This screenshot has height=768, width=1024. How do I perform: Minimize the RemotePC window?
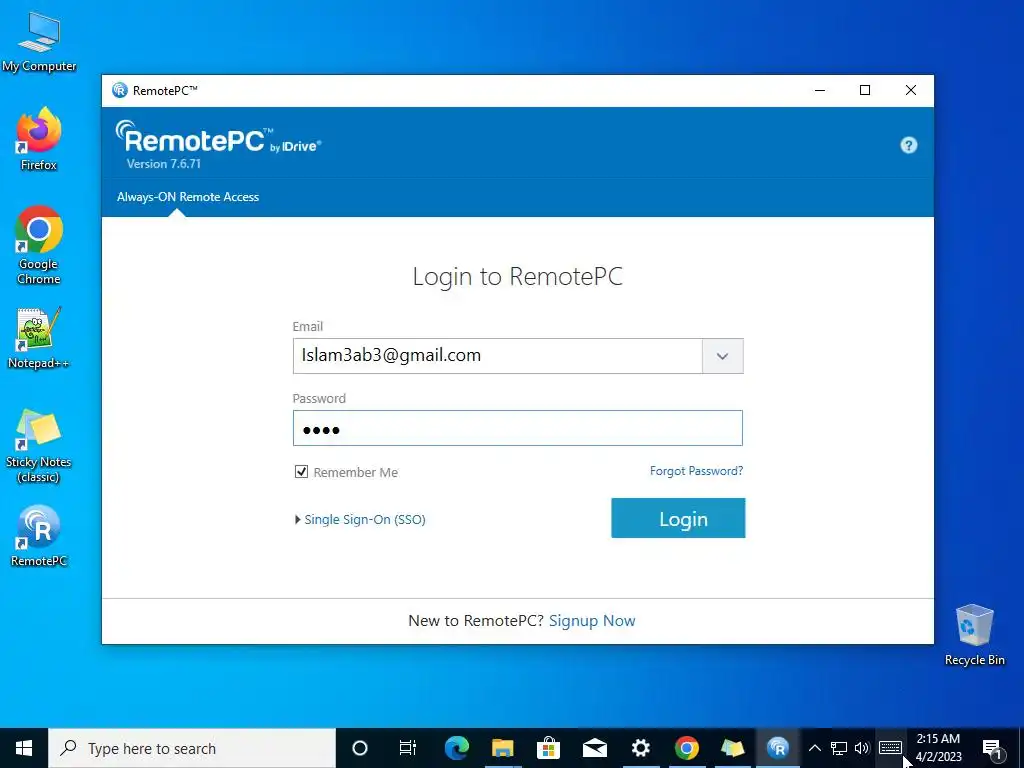[x=820, y=90]
